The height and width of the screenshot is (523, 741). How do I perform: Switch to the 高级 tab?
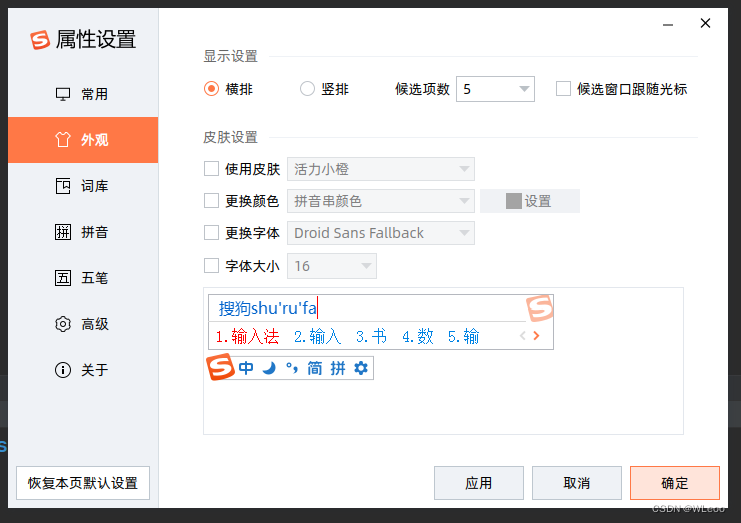pyautogui.click(x=83, y=324)
